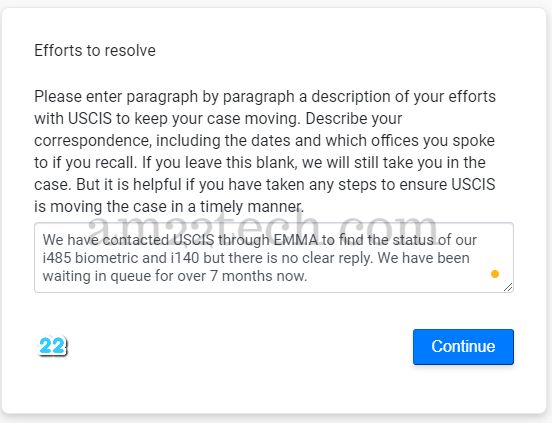Place cursor after '7 months now.'
The height and width of the screenshot is (423, 552).
point(308,276)
